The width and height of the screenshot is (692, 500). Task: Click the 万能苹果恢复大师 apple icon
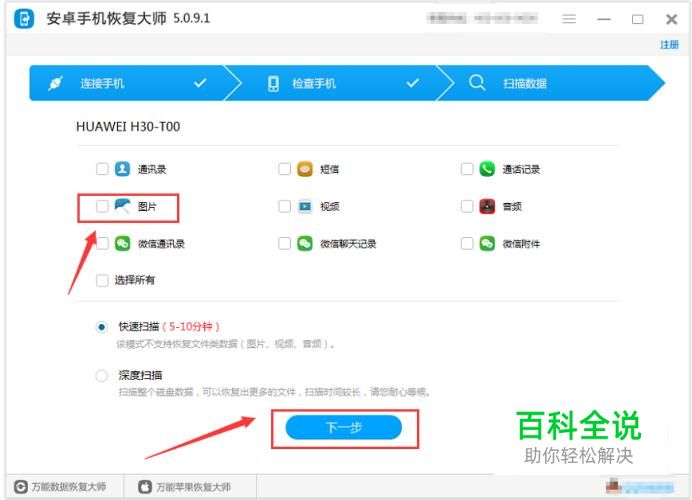coord(145,487)
